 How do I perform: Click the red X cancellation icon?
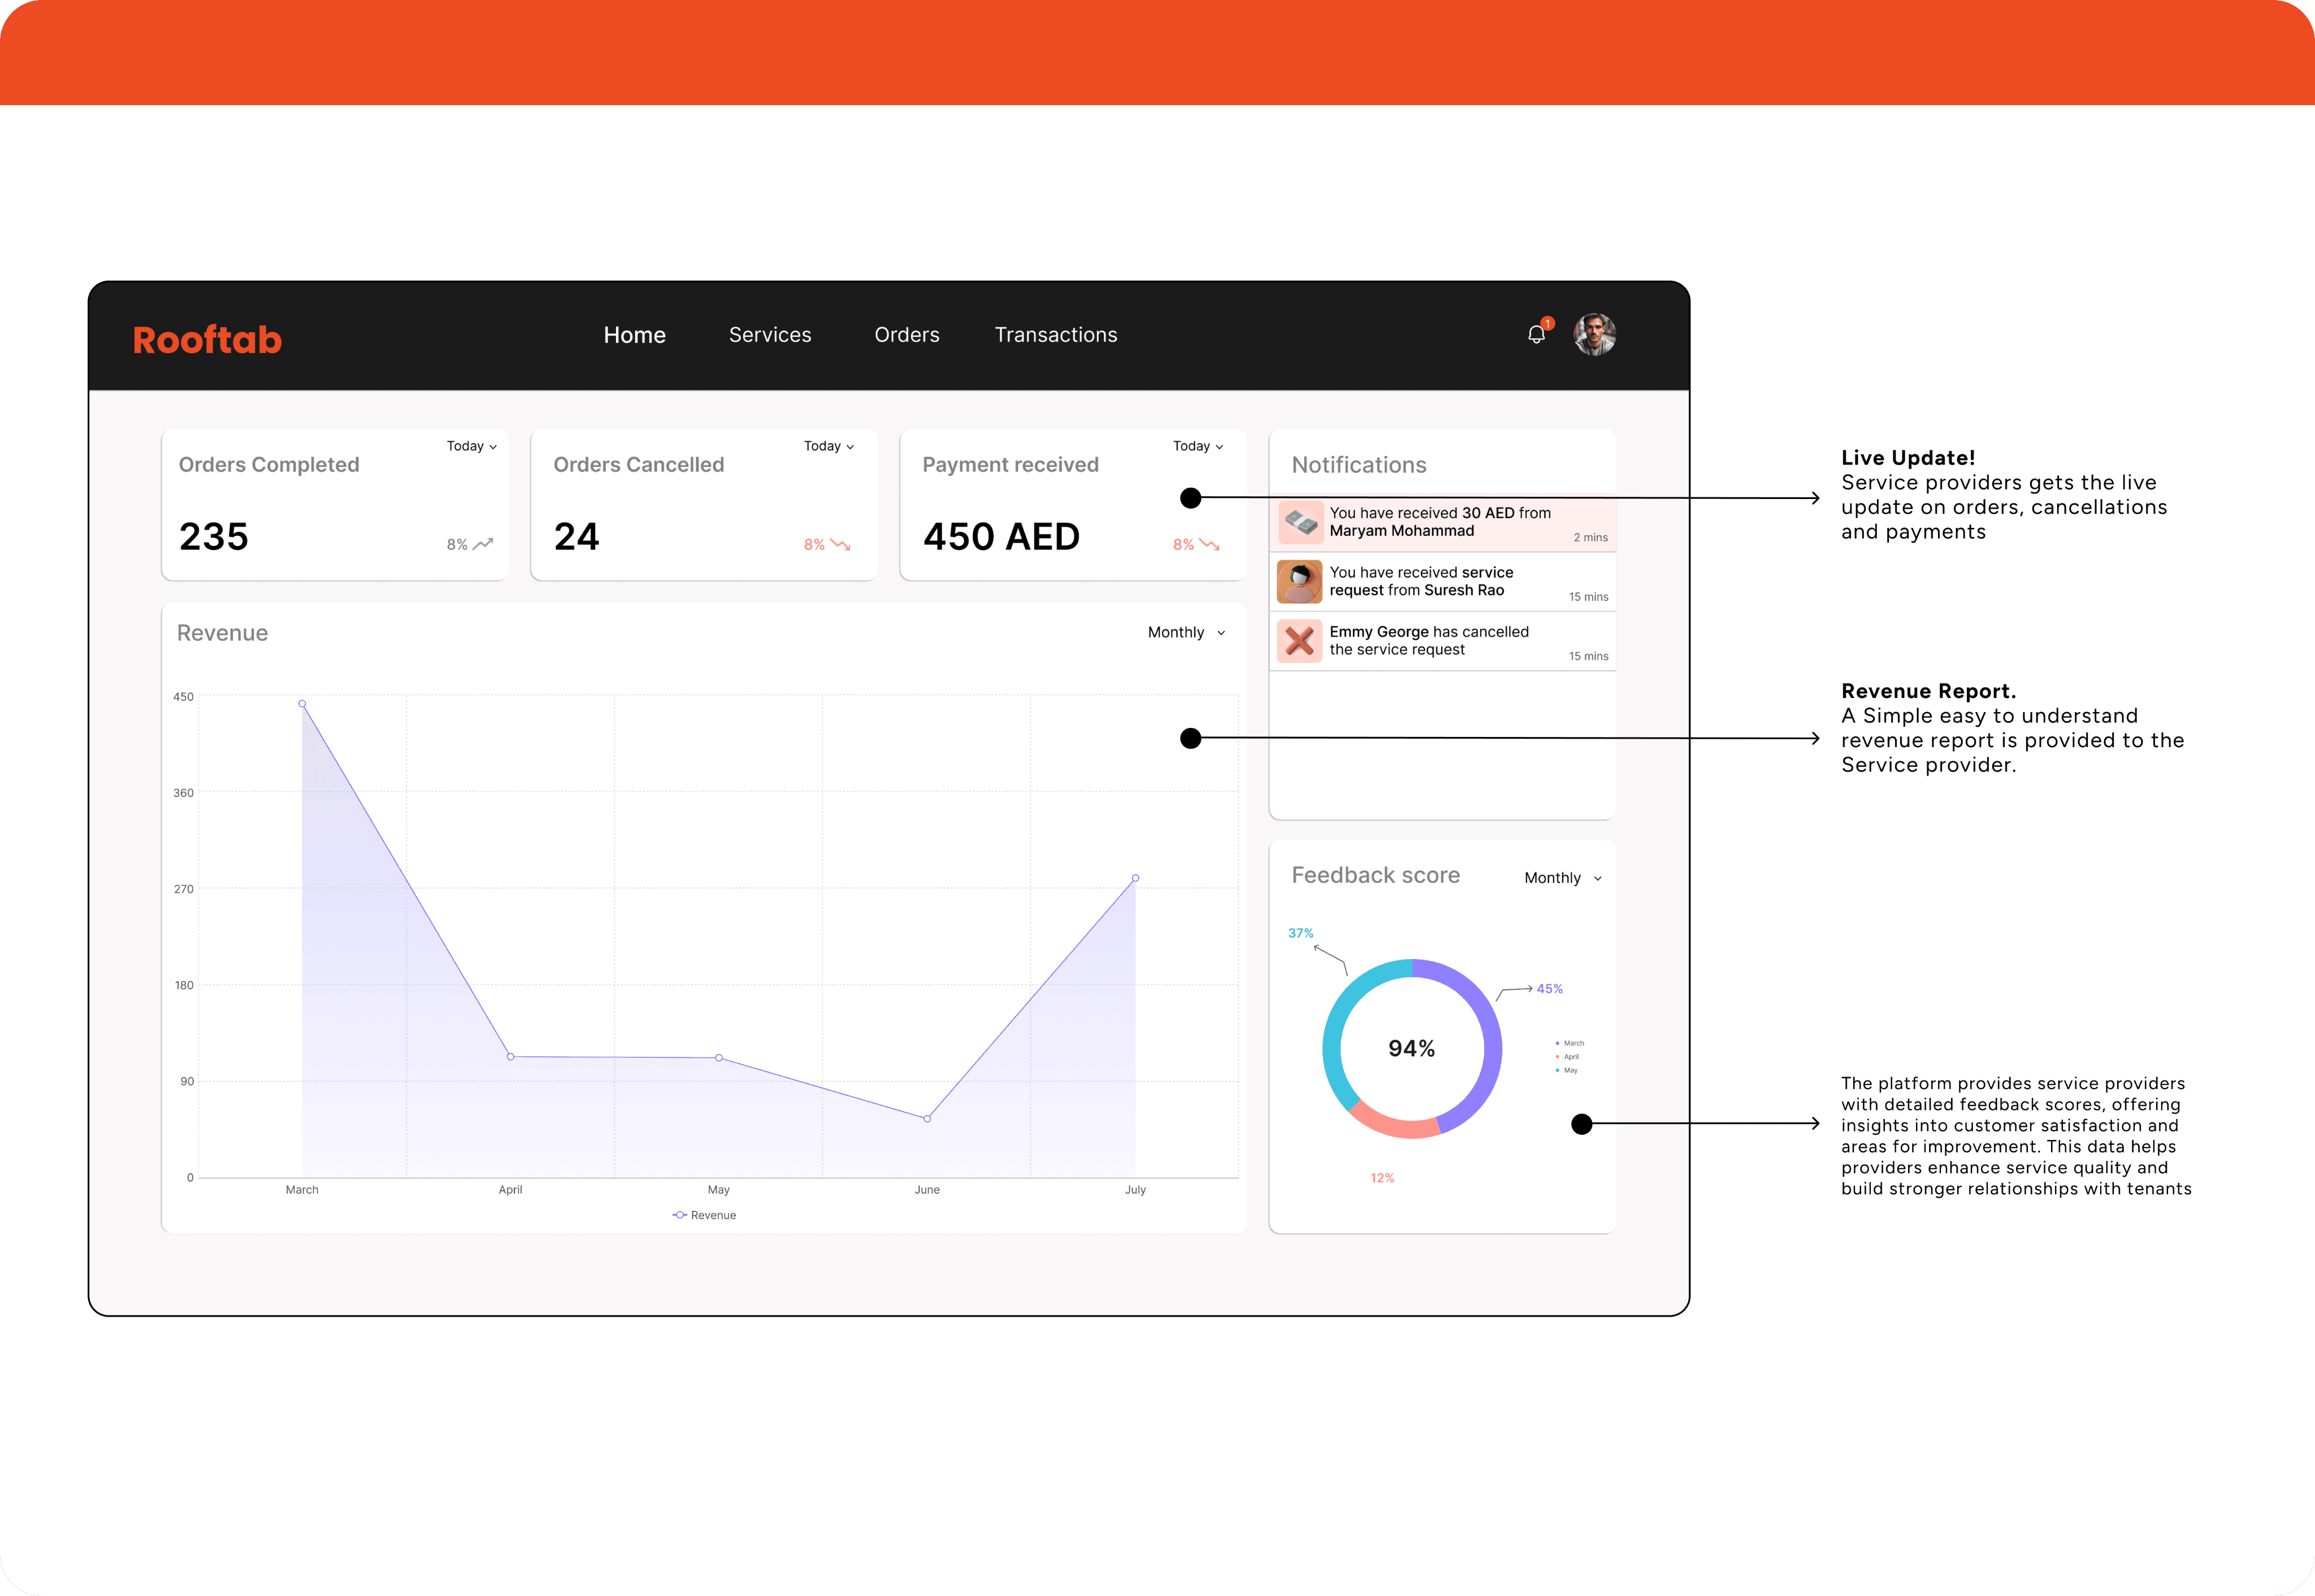click(1300, 641)
